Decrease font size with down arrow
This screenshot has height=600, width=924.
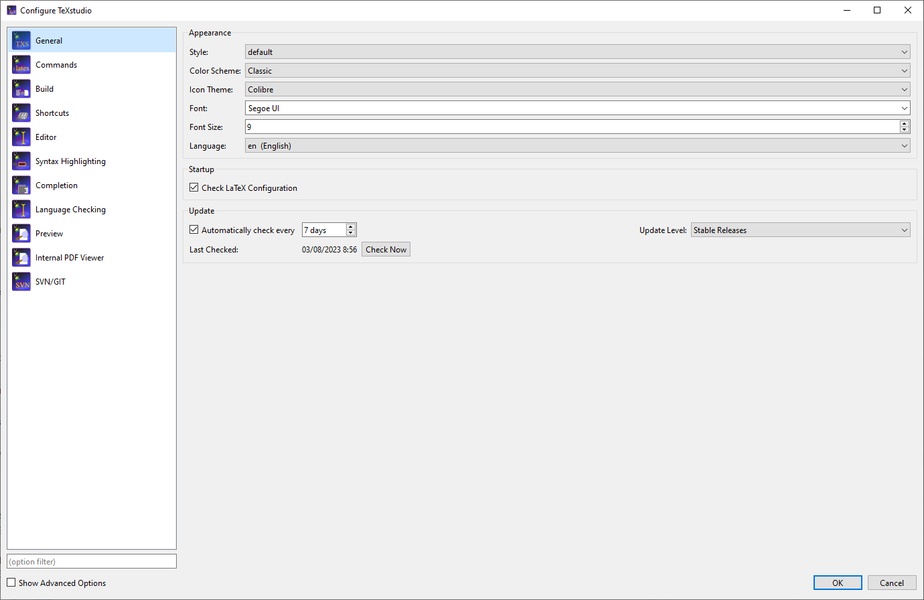[905, 130]
